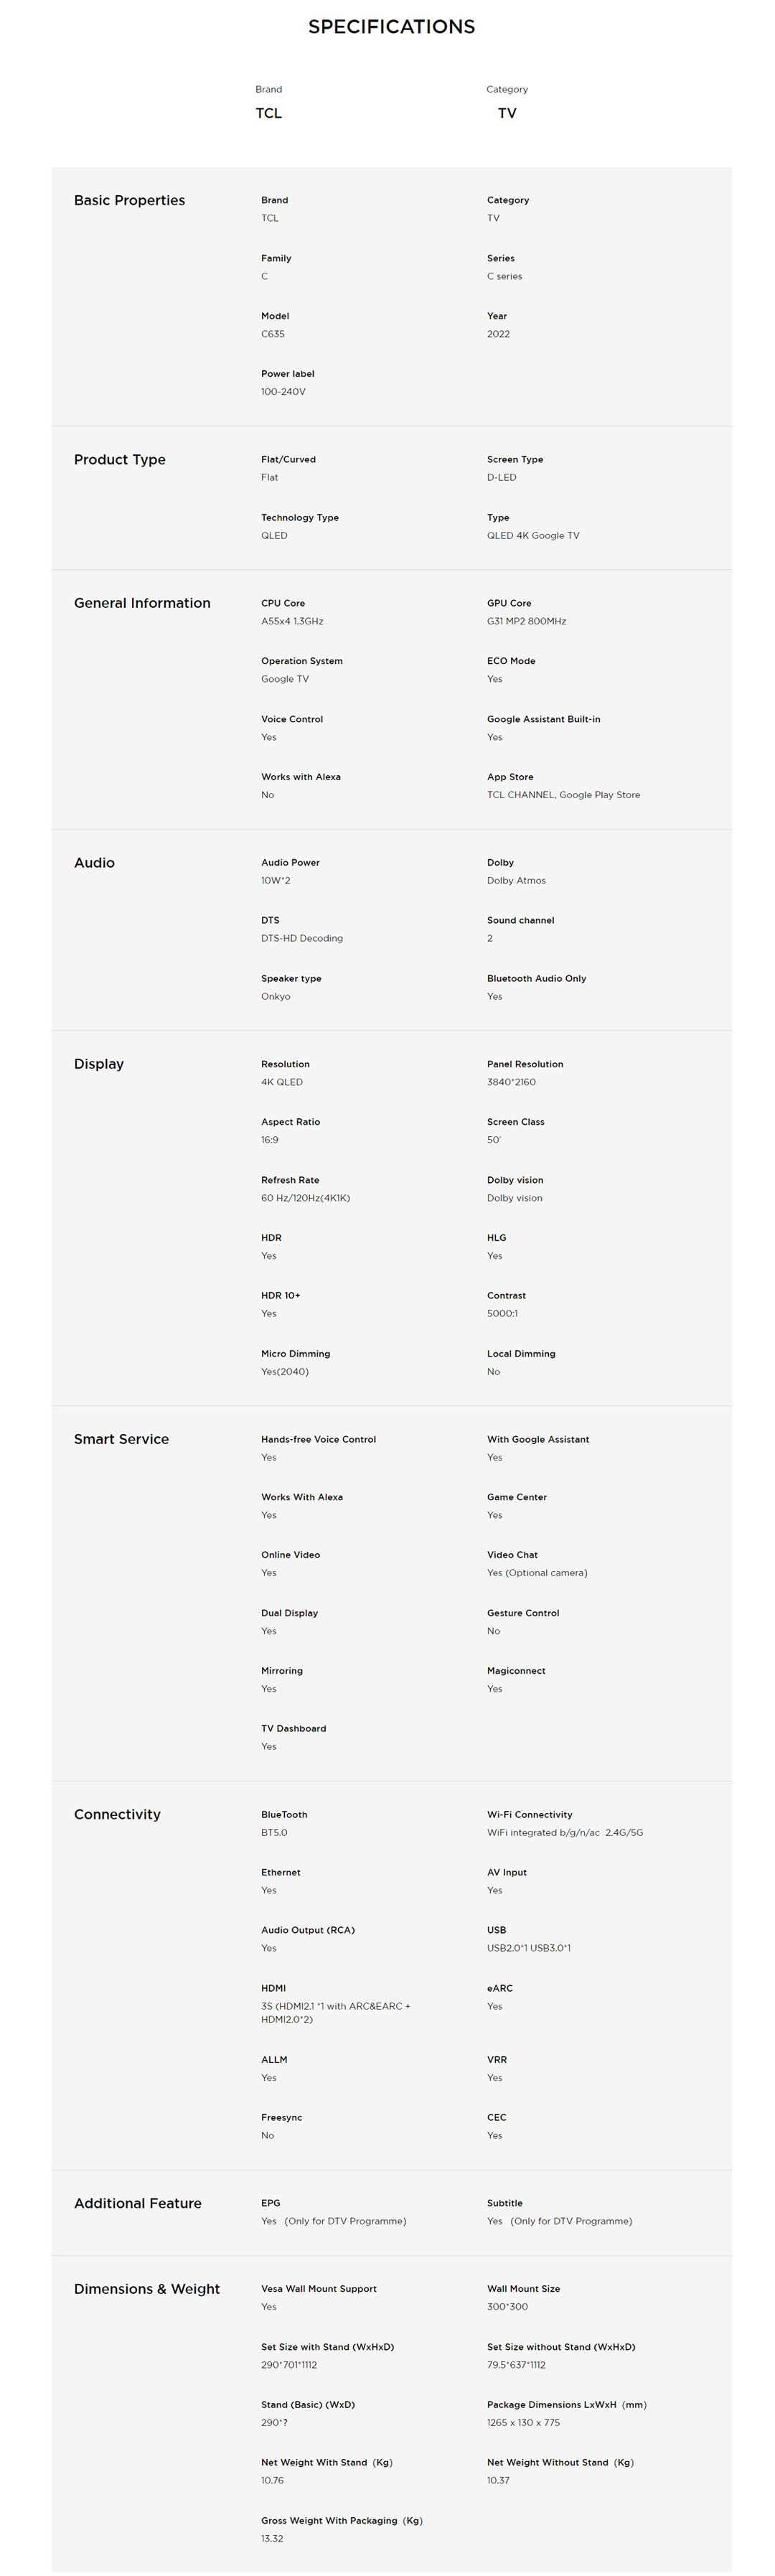775x2576 pixels.
Task: Click the Smart Service section heading
Action: click(x=121, y=1439)
